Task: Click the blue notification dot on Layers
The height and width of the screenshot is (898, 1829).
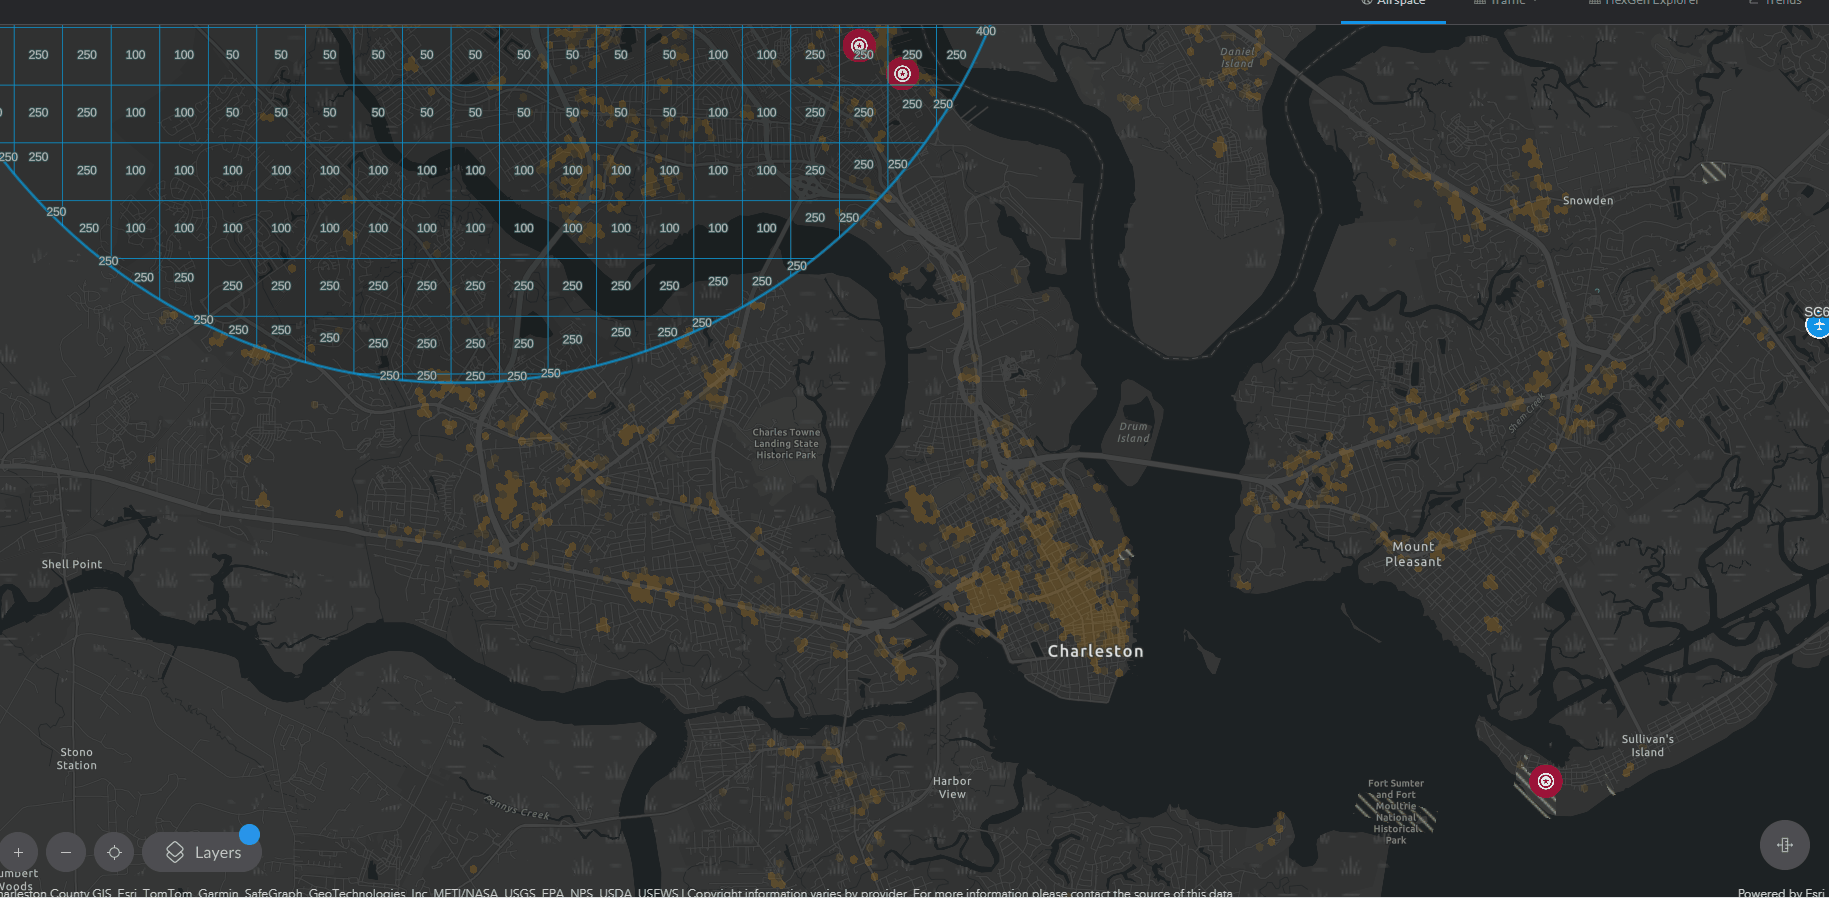Action: 250,834
